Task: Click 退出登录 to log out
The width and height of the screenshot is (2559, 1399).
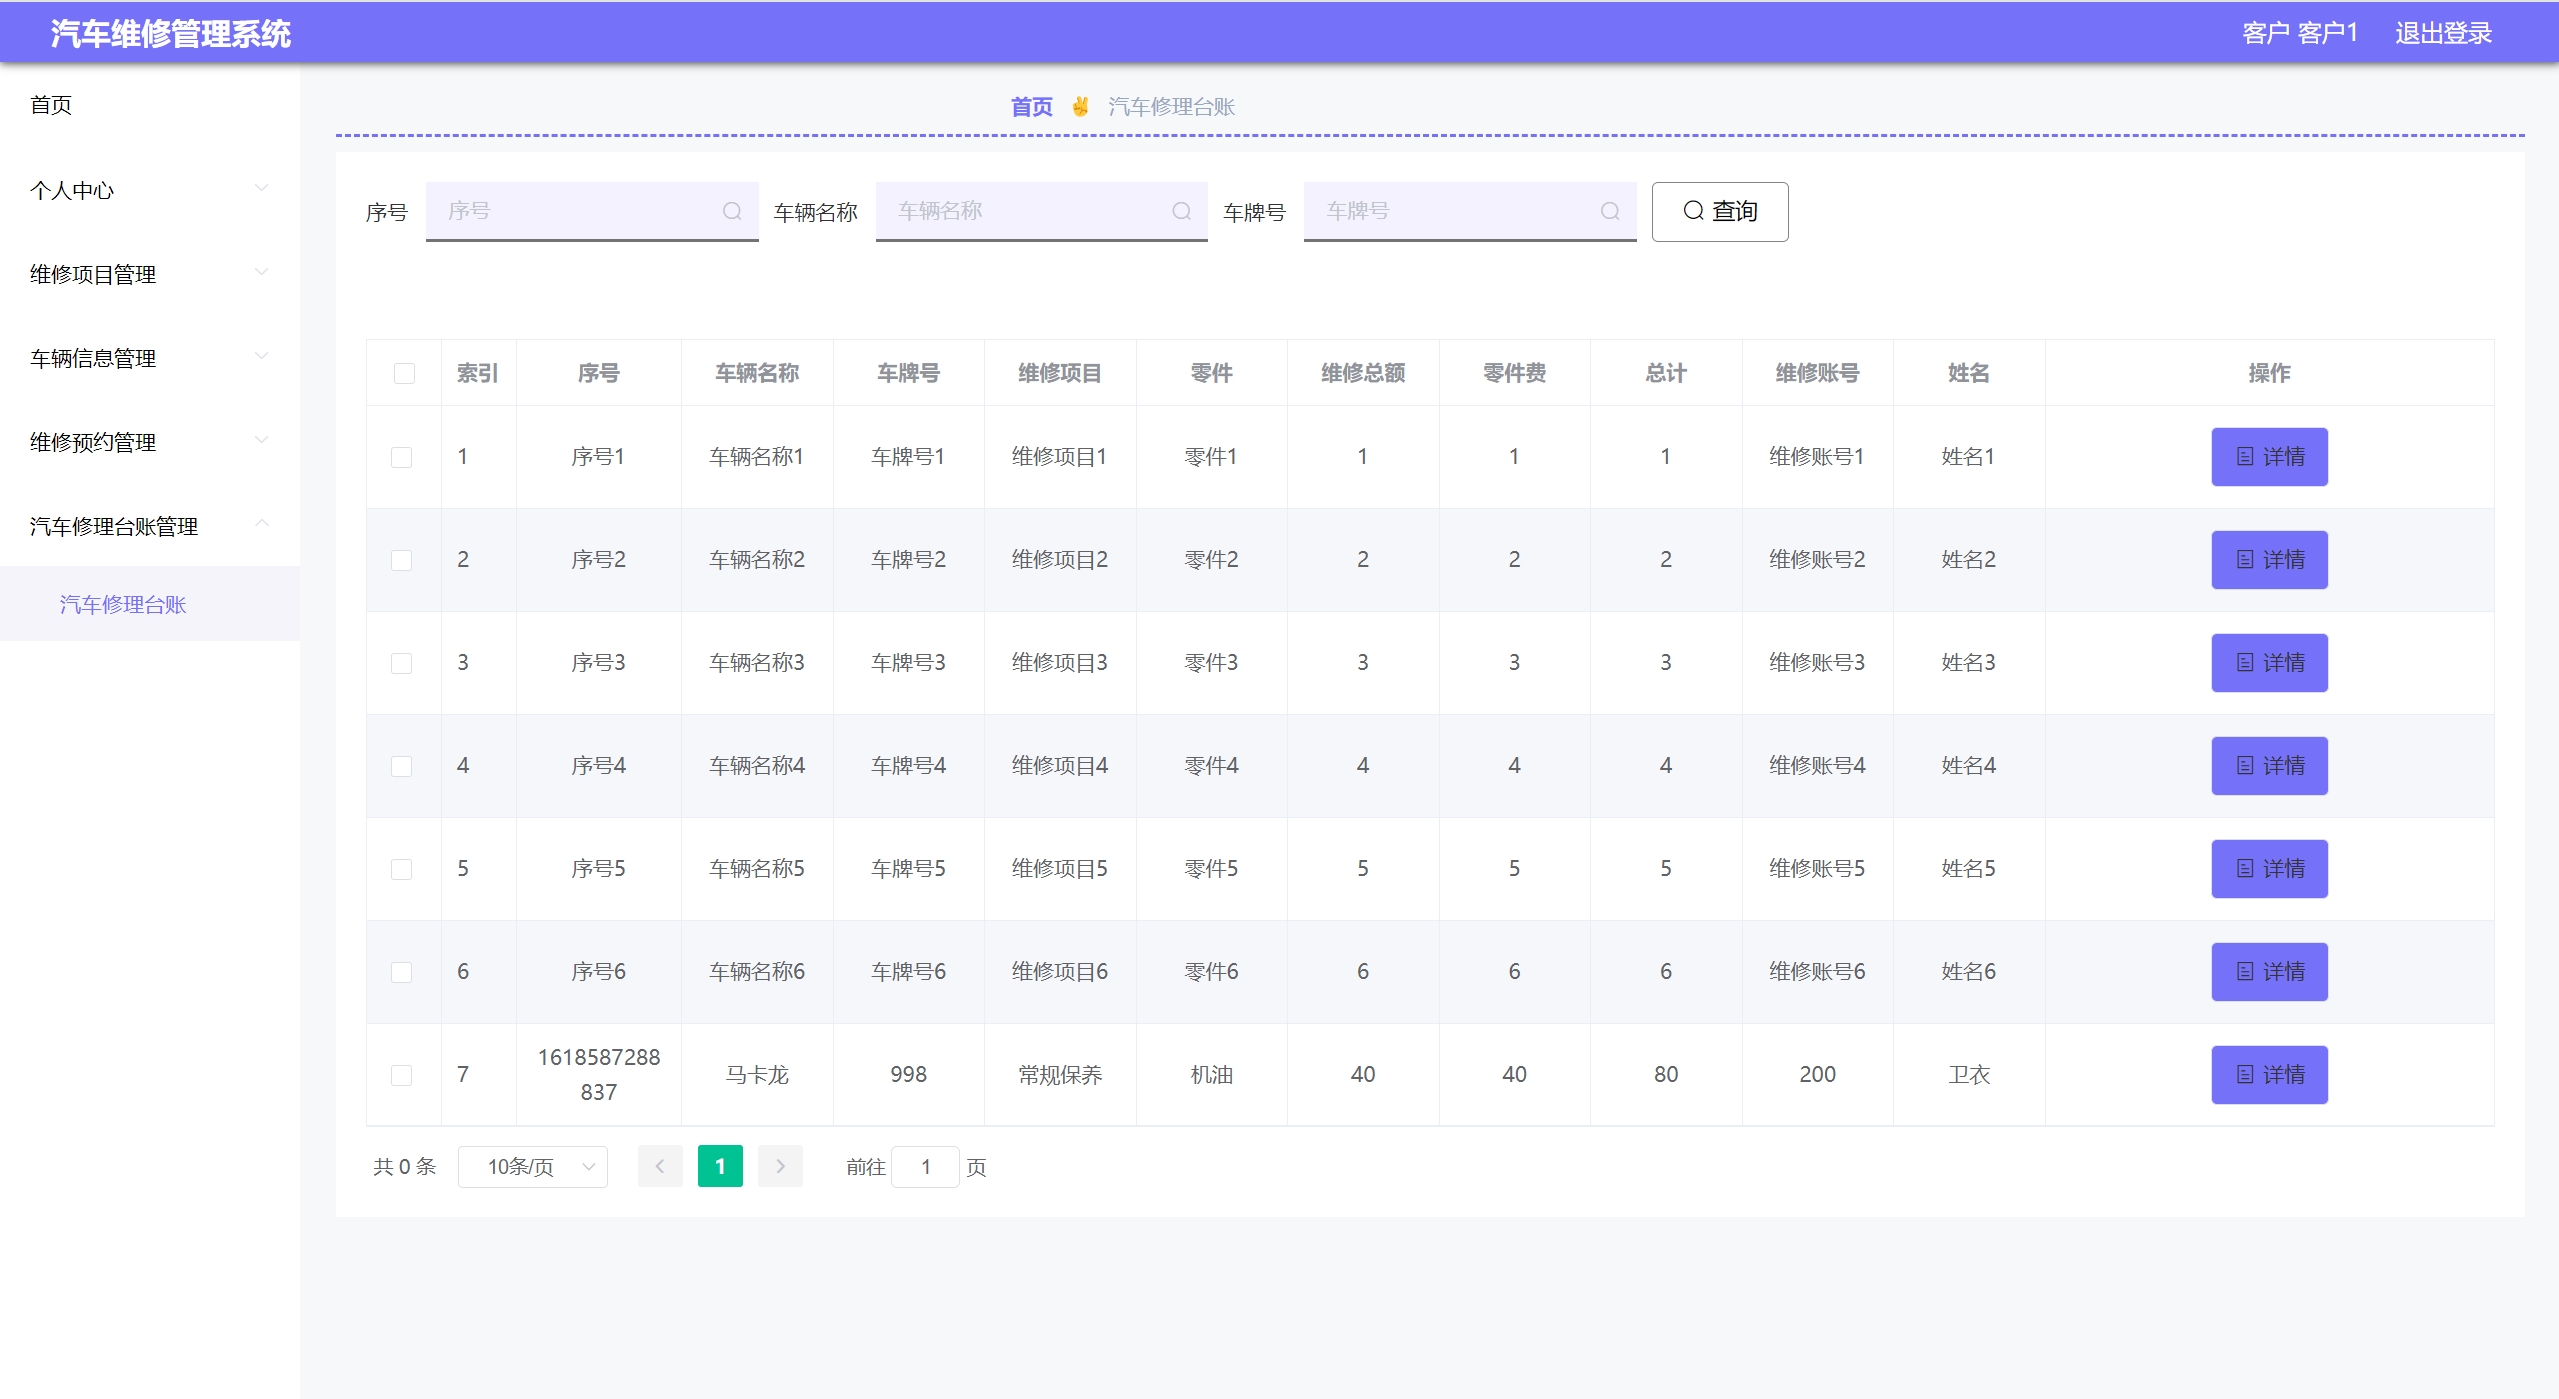Action: [2442, 33]
